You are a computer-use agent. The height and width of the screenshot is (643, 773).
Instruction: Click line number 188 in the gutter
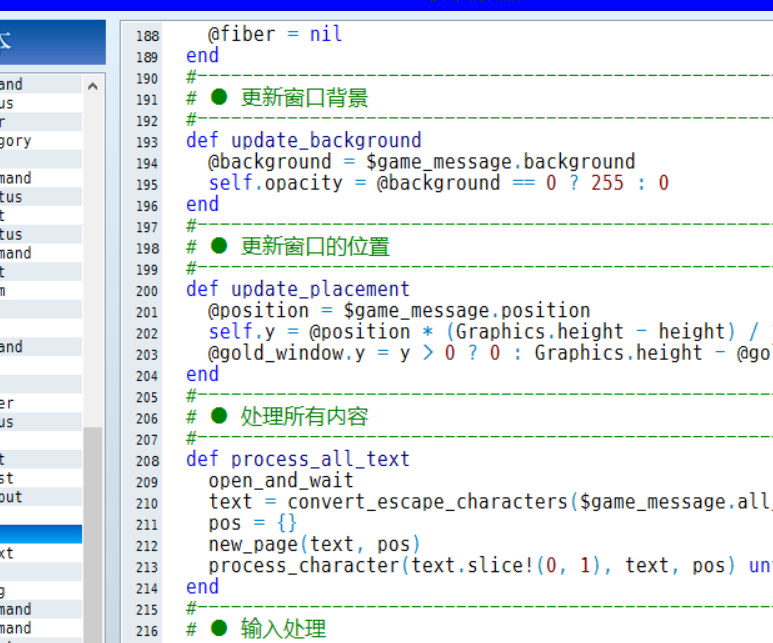pos(147,36)
